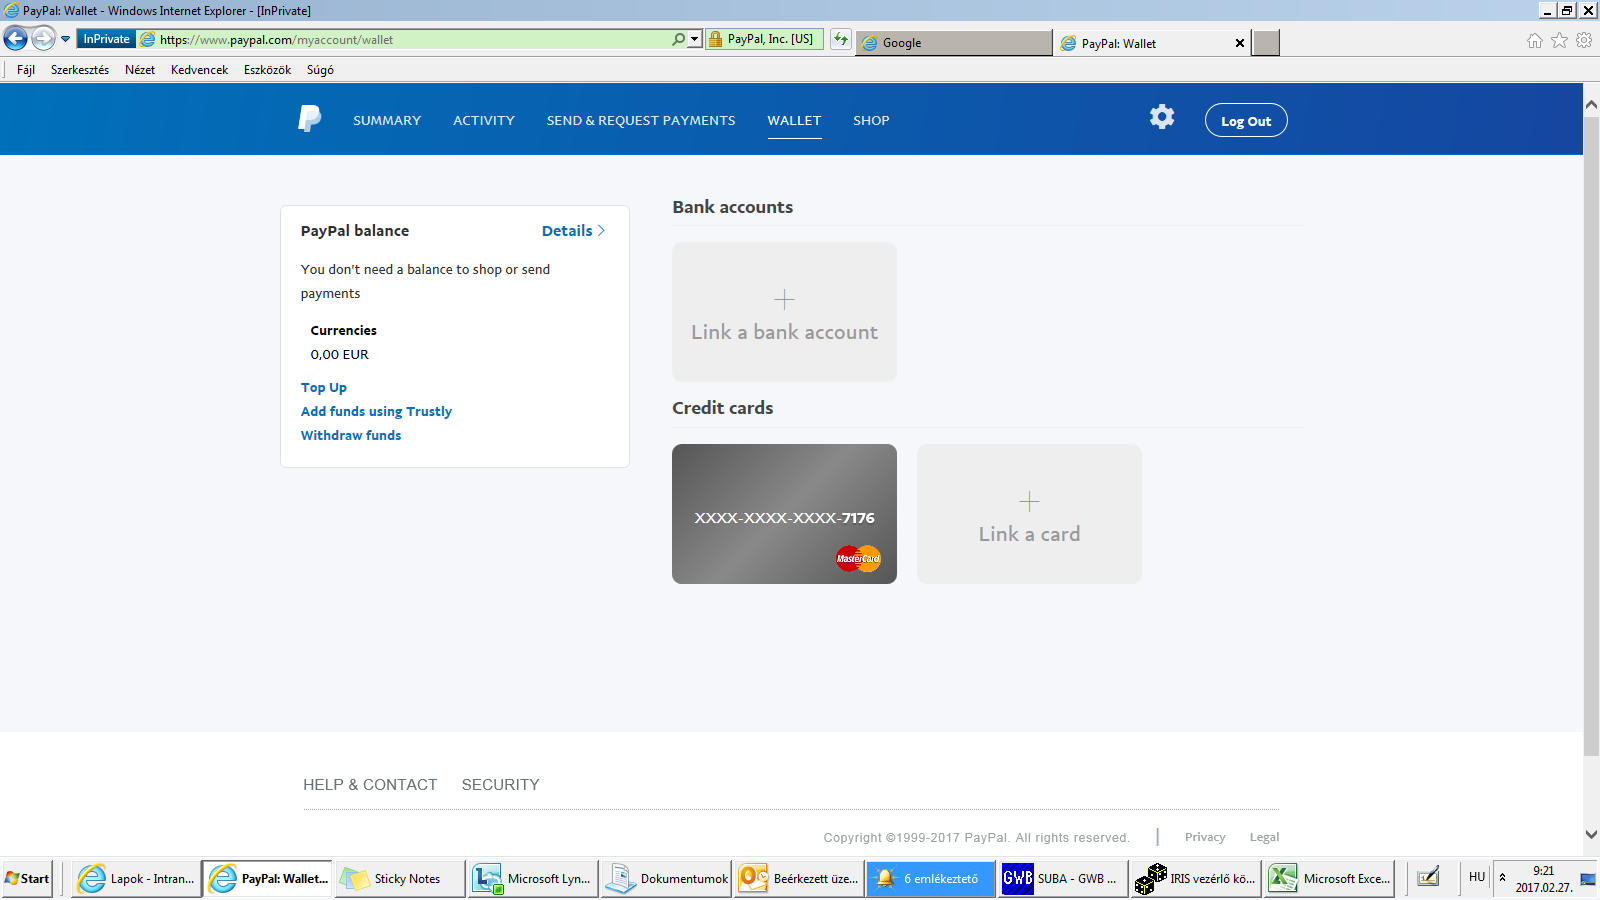This screenshot has width=1600, height=900.
Task: Open the Outlook inbox taskbar button
Action: tap(798, 879)
